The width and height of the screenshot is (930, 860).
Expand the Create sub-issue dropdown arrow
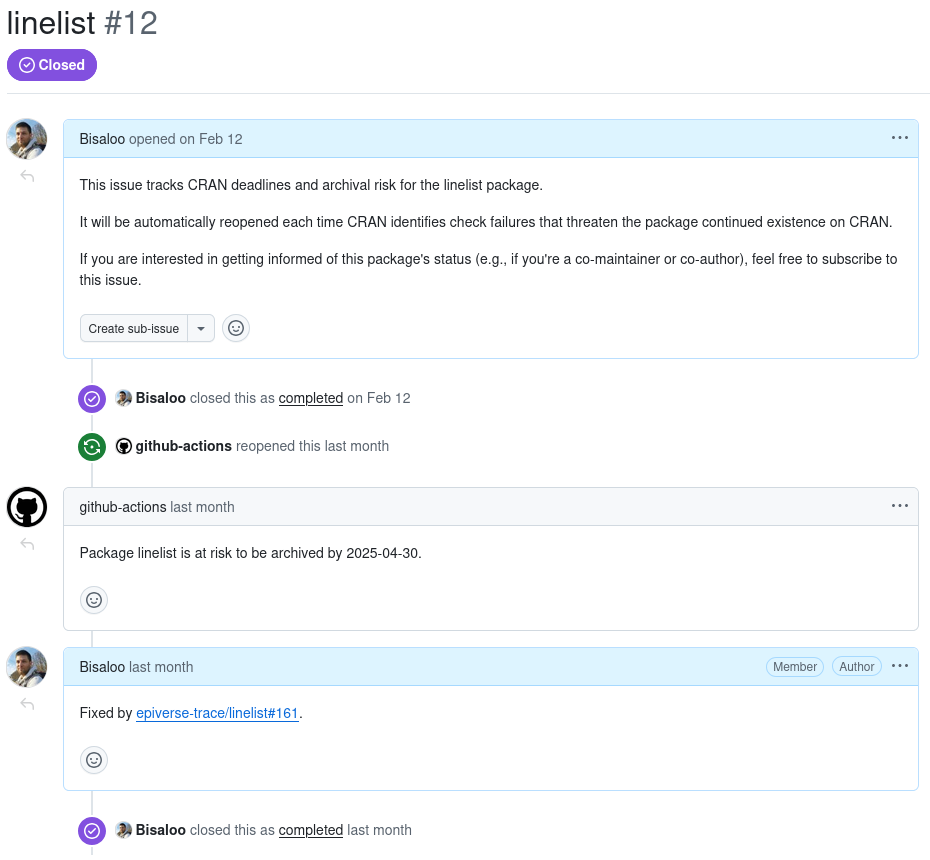[x=201, y=328]
